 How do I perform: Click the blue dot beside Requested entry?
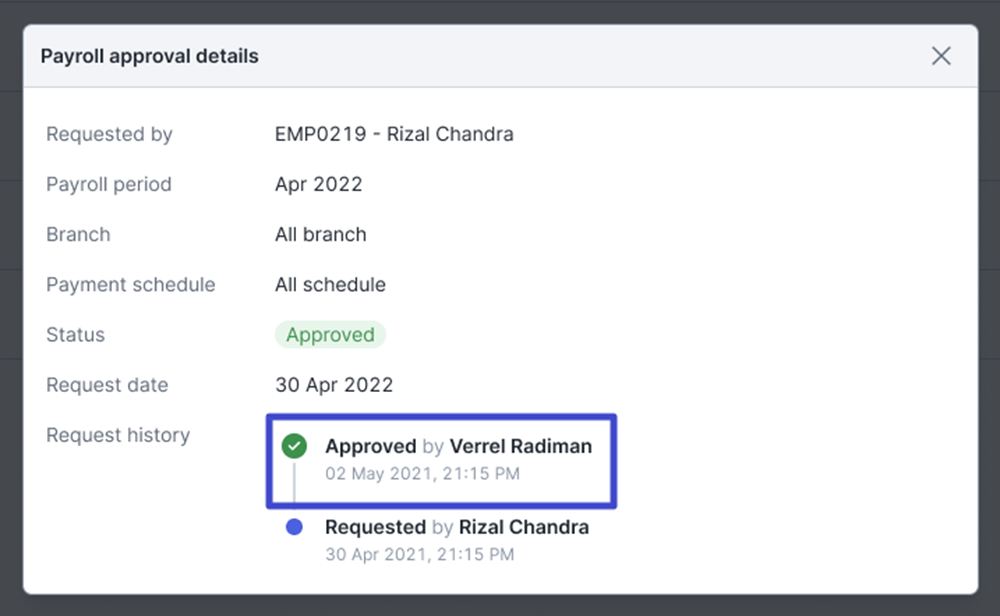(294, 527)
